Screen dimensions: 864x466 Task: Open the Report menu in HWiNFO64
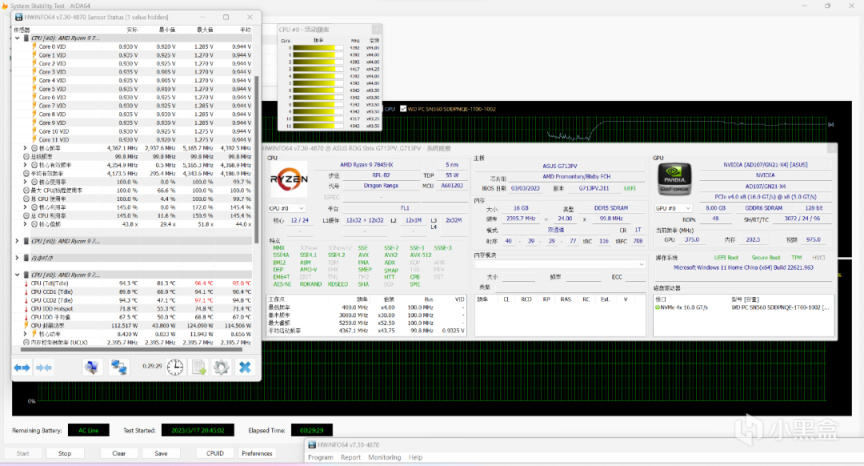pos(350,457)
